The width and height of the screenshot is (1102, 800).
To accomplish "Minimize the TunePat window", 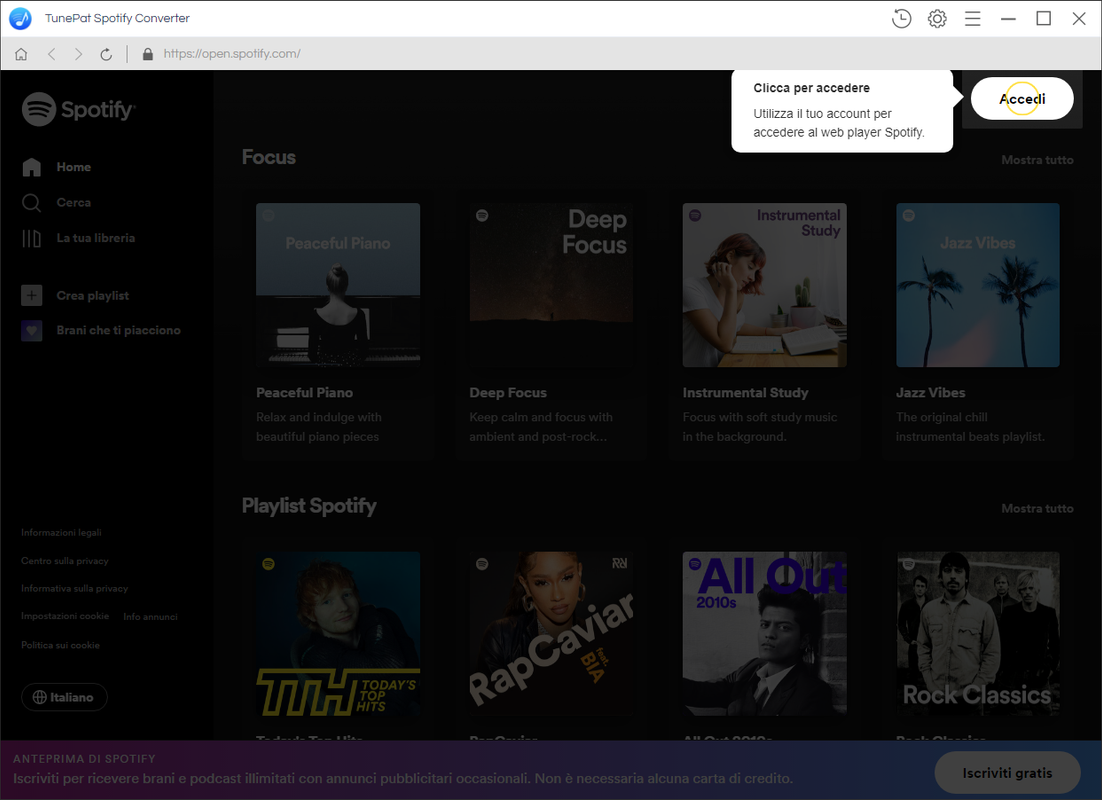I will click(x=1008, y=18).
